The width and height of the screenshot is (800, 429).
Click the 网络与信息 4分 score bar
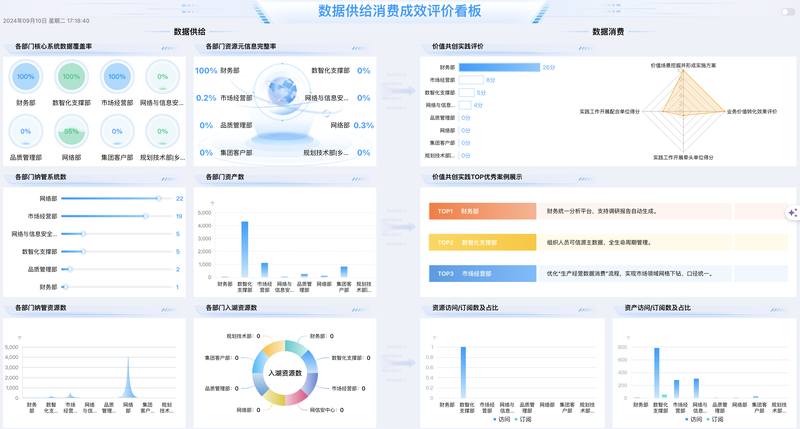click(465, 105)
